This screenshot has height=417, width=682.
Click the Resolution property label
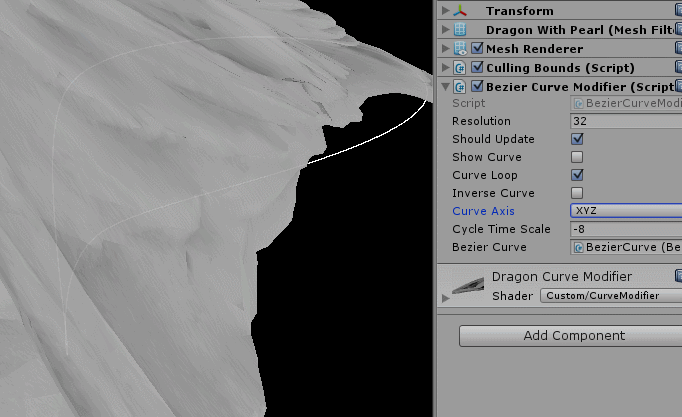(481, 121)
